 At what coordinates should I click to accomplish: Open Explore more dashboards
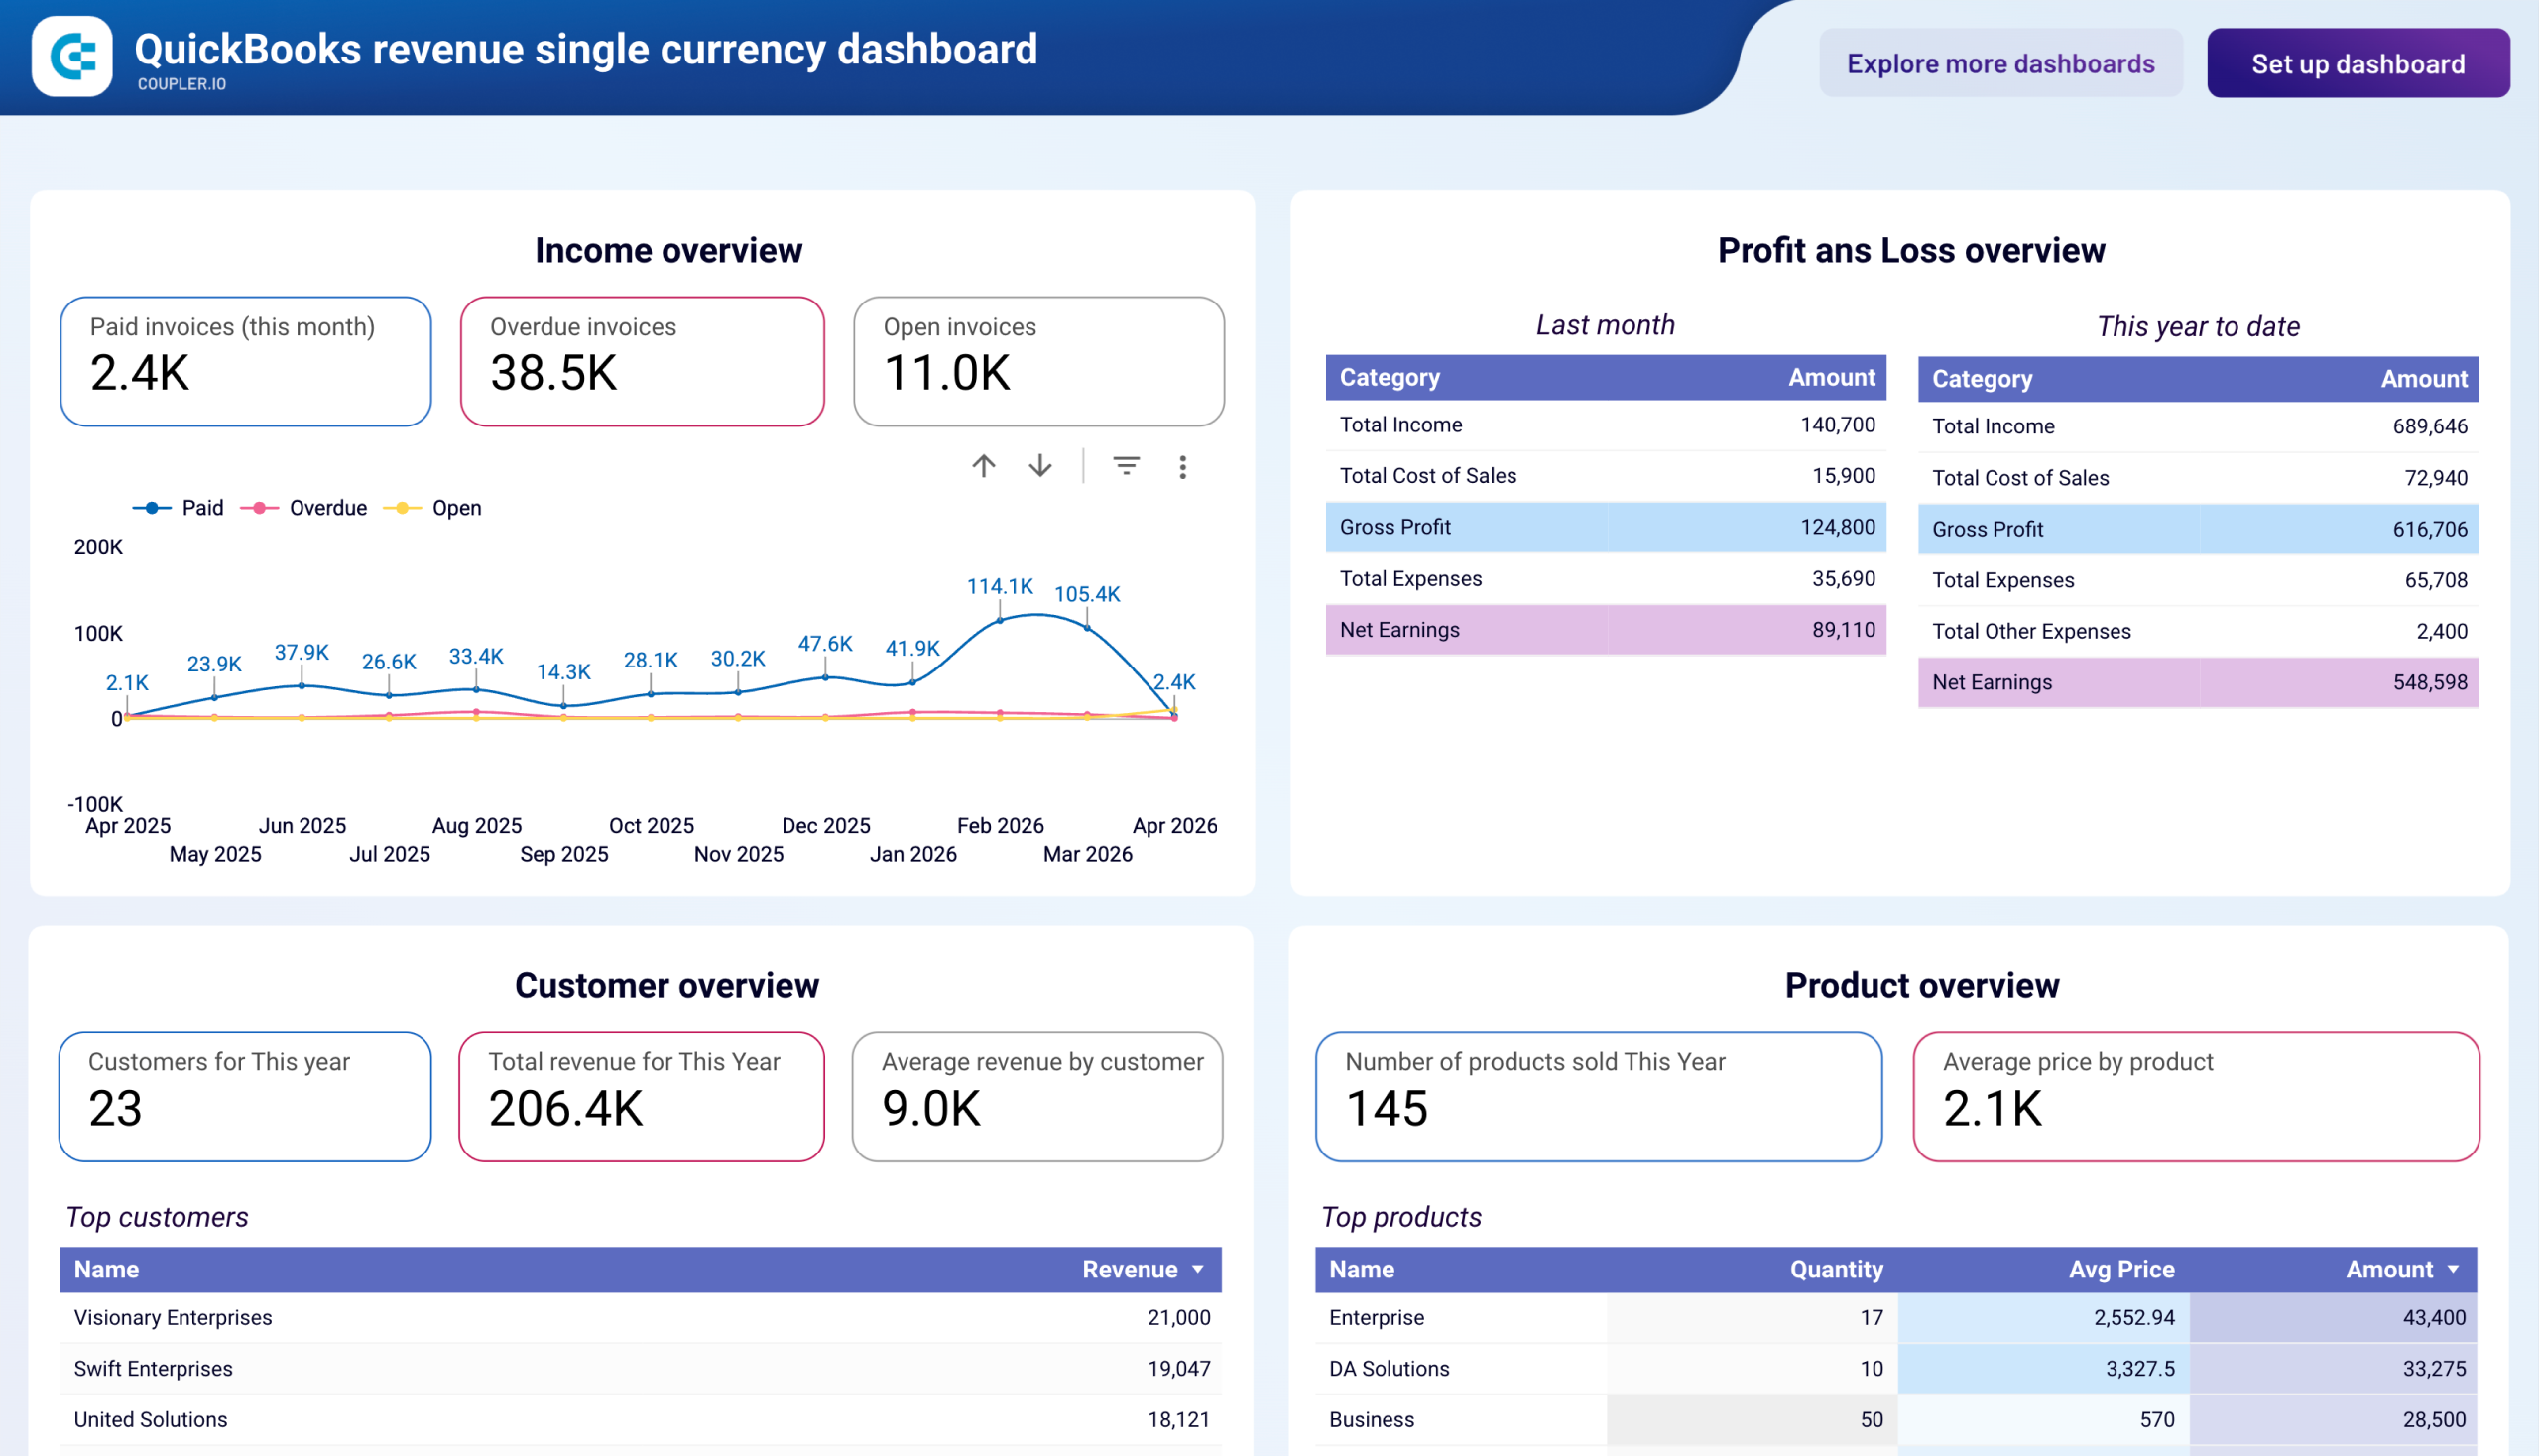2001,63
